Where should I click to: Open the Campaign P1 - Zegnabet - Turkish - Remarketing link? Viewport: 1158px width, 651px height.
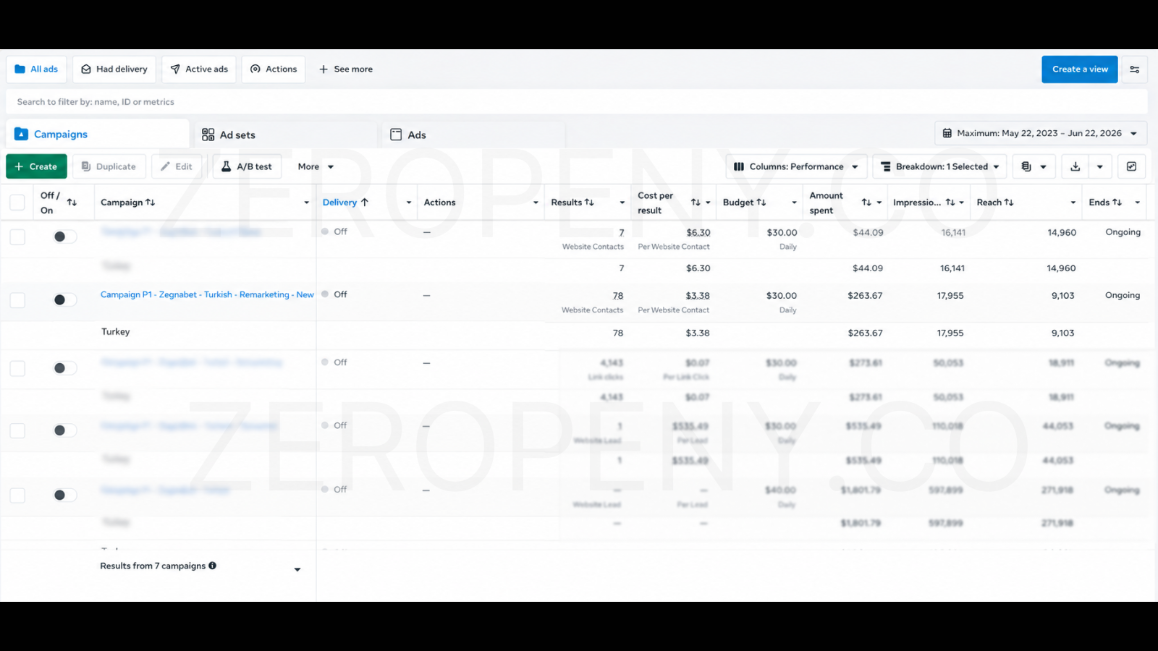coord(207,295)
